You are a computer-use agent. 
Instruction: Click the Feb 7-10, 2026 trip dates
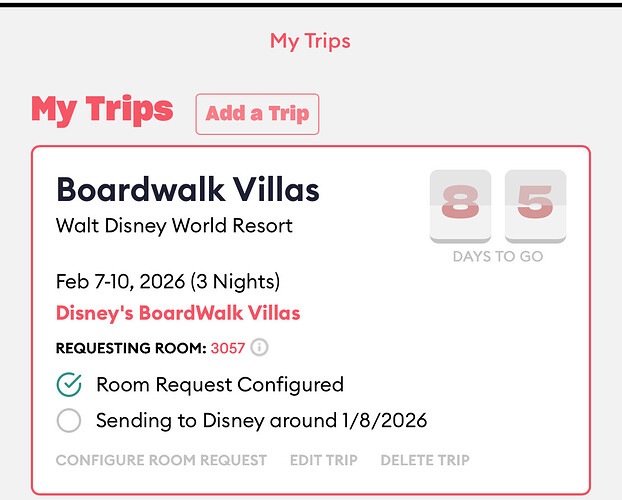click(168, 281)
